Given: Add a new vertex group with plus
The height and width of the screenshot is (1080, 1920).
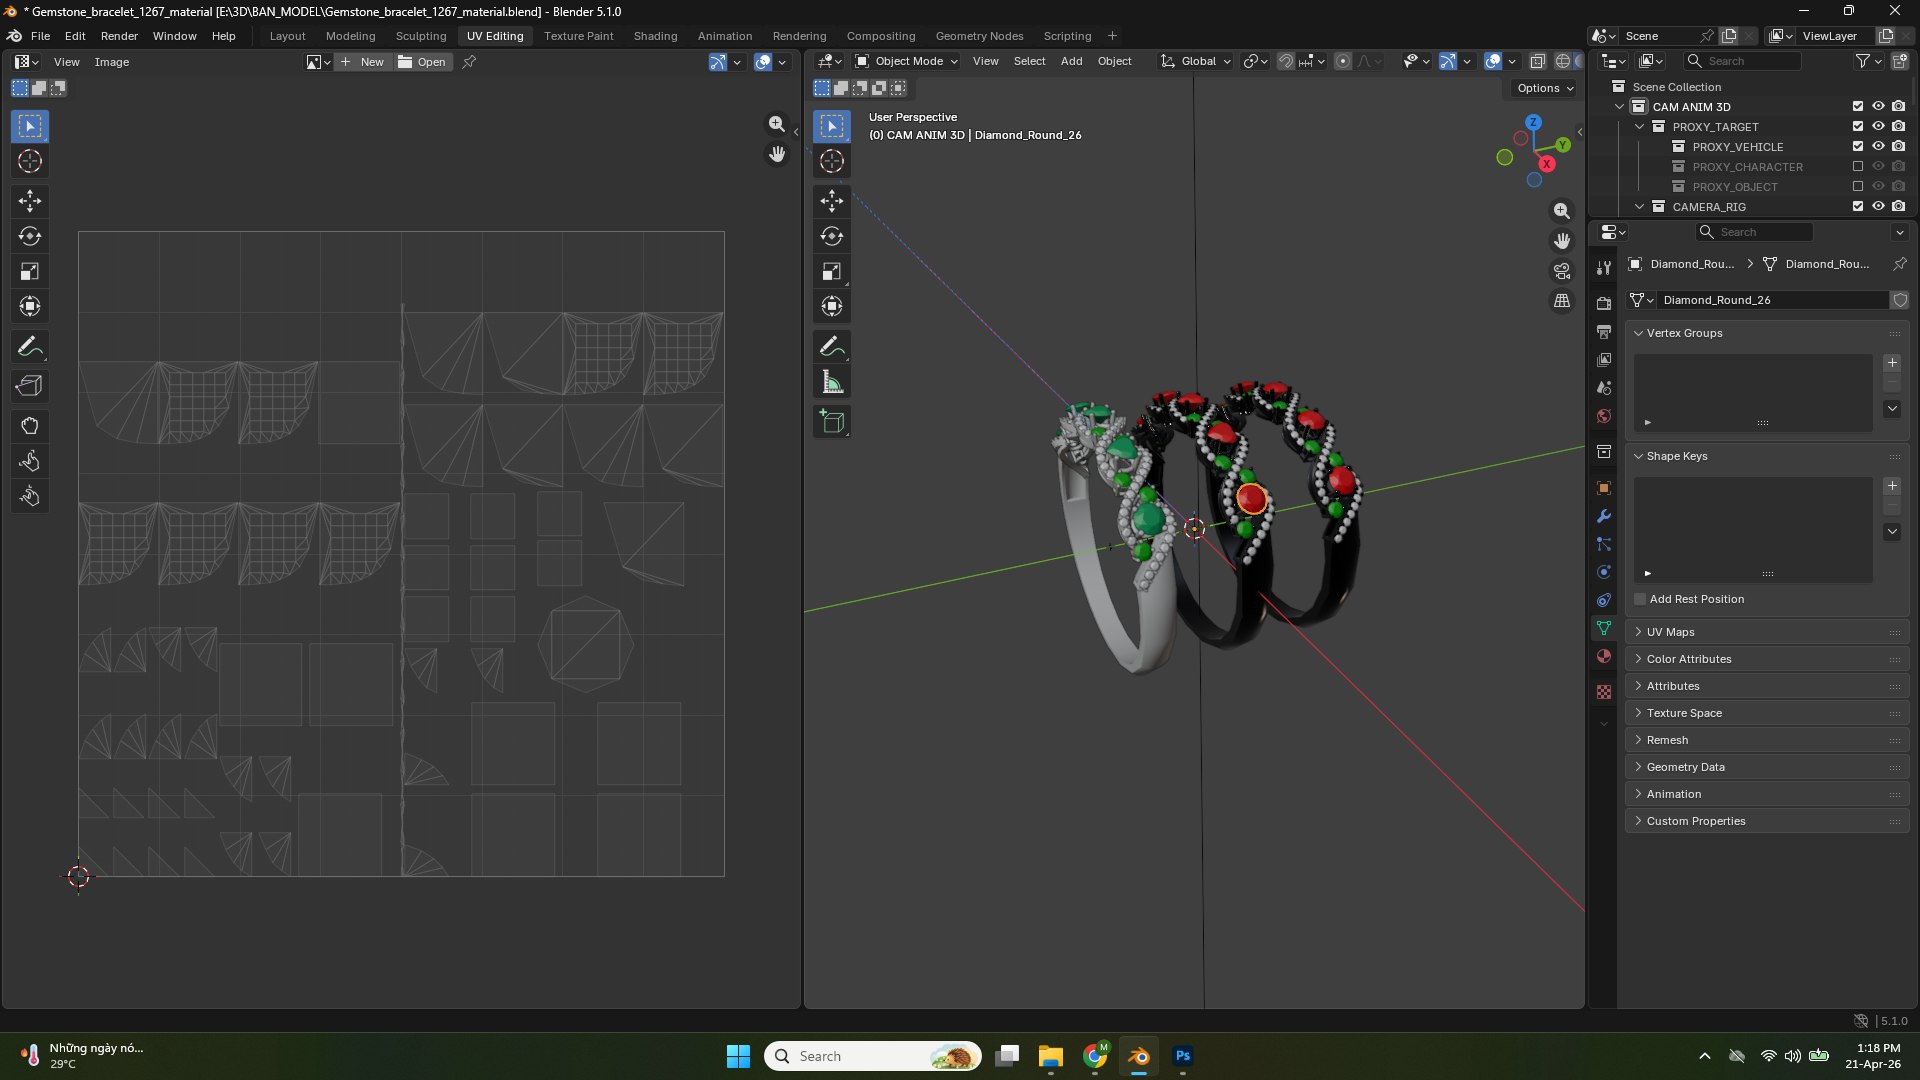Looking at the screenshot, I should 1892,363.
